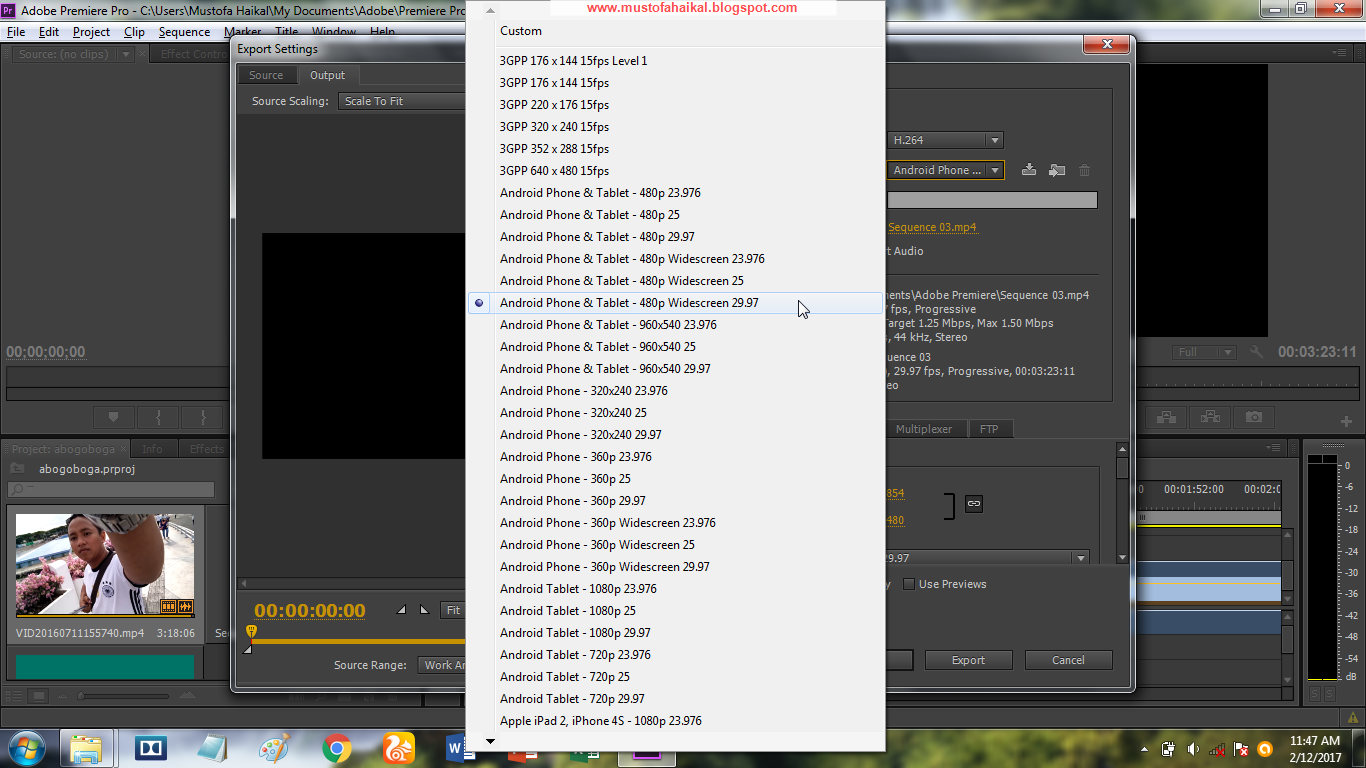The image size is (1366, 768).
Task: Open the timeline panel menu icon
Action: [x=1273, y=448]
